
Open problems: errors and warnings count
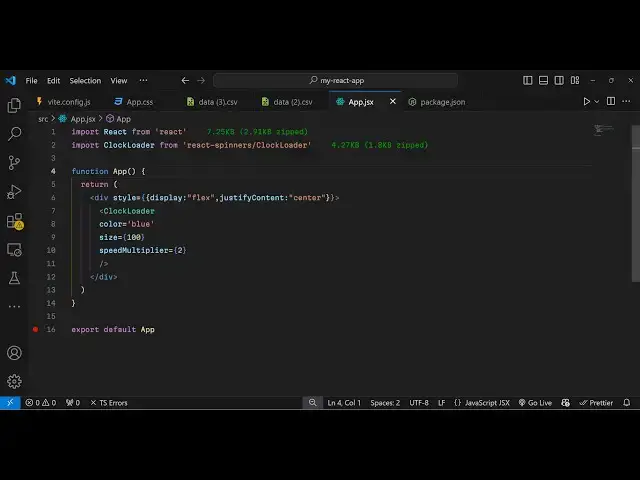coord(41,403)
